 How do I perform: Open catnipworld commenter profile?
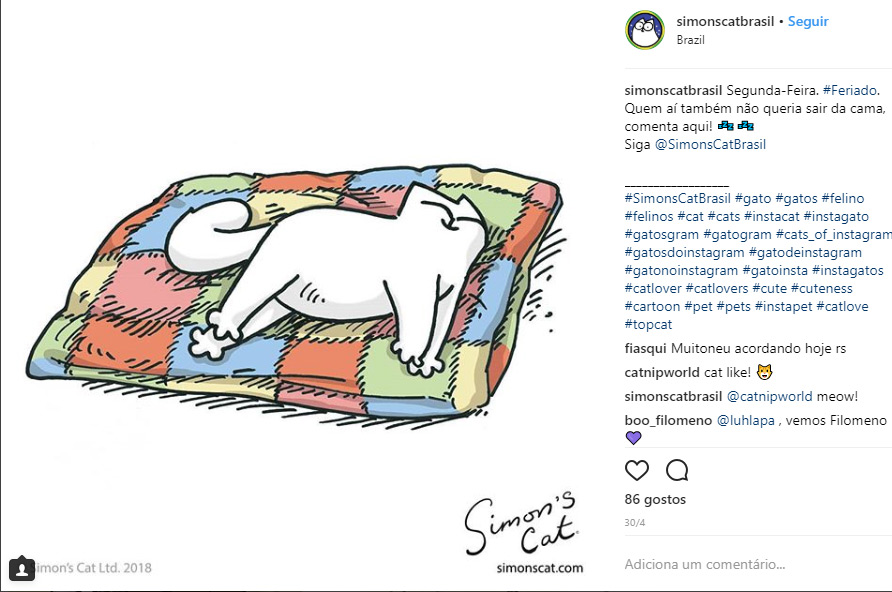pyautogui.click(x=662, y=372)
